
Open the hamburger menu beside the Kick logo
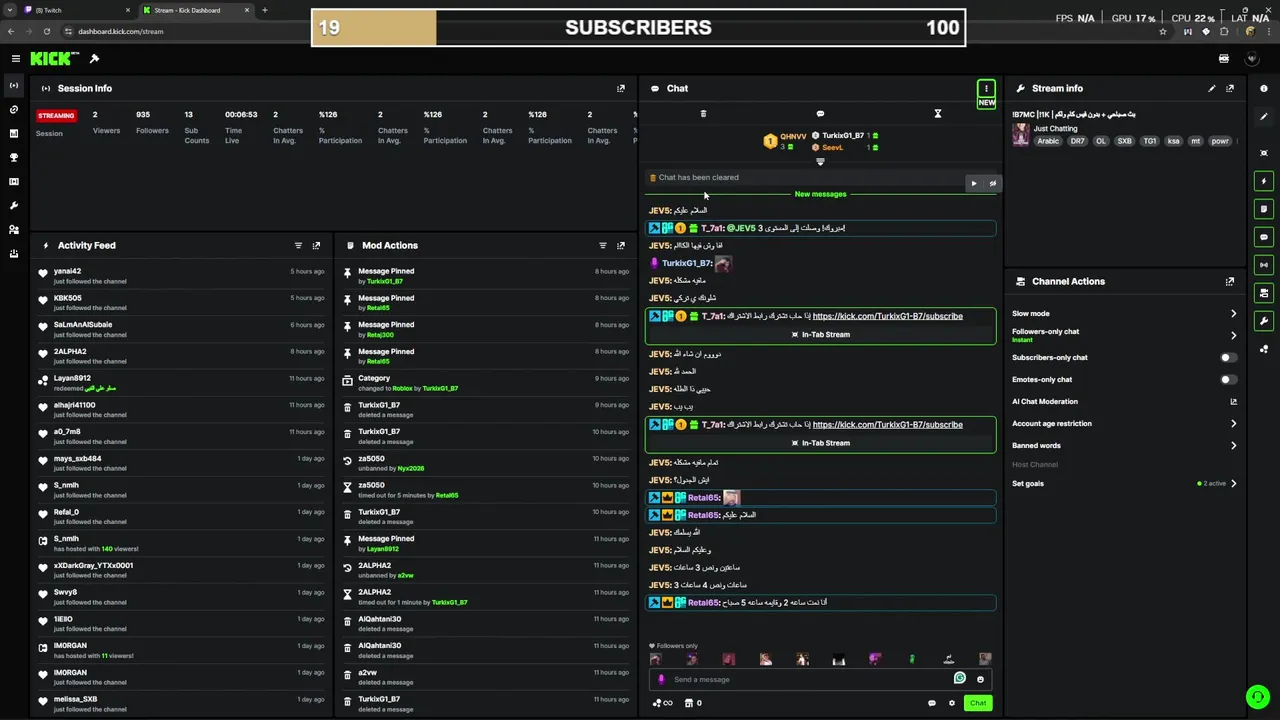coord(15,59)
